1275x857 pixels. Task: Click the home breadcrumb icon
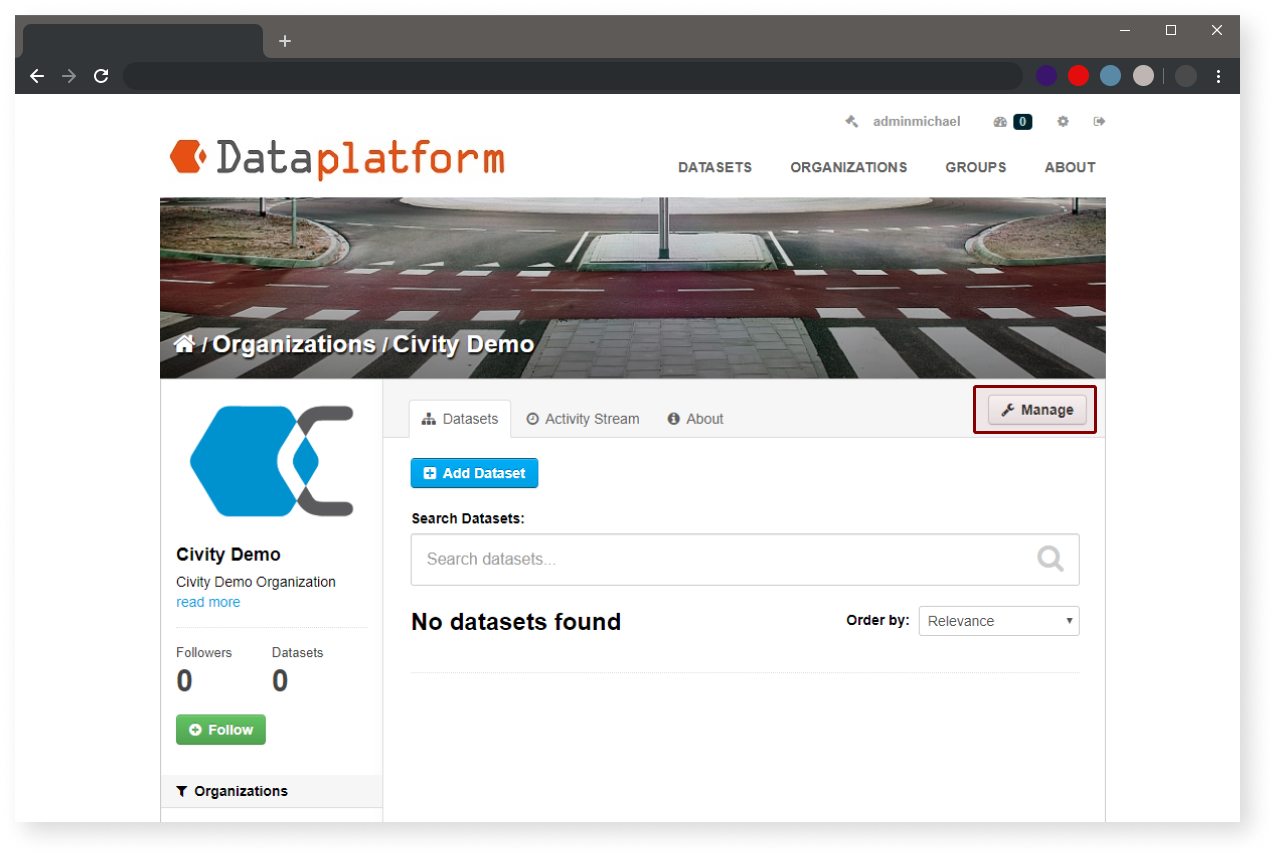coord(184,344)
